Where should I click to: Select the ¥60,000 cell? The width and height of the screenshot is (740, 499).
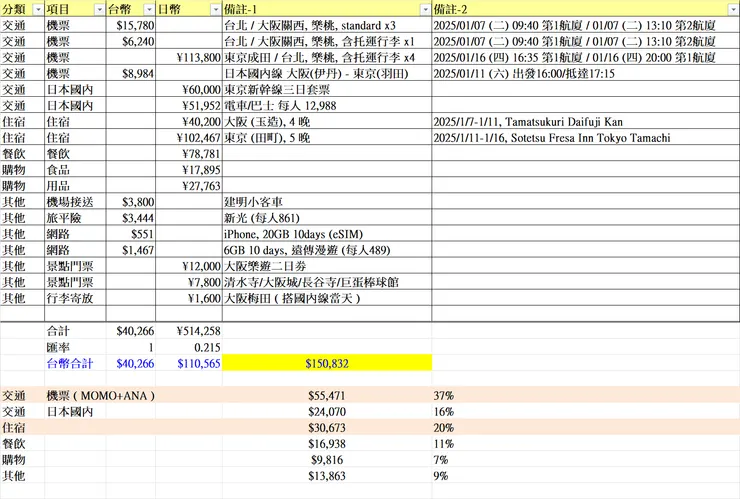[x=189, y=90]
